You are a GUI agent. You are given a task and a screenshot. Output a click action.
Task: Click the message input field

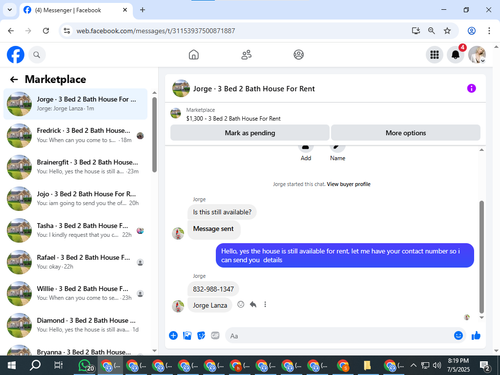pyautogui.click(x=339, y=336)
